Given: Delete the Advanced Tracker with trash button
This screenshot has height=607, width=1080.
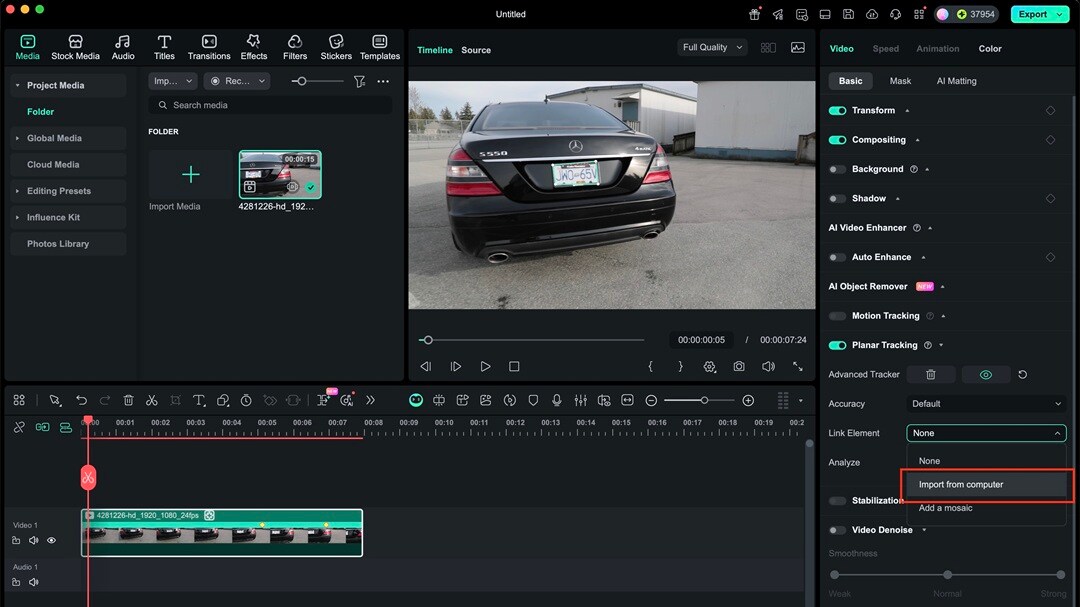Looking at the screenshot, I should tap(930, 374).
